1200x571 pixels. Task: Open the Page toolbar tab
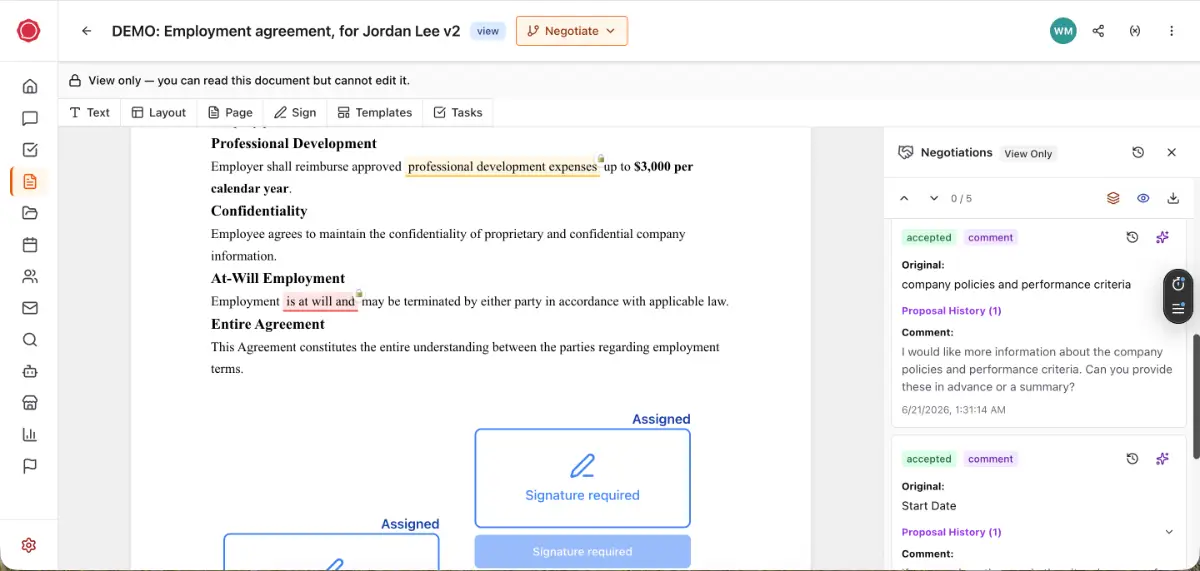pyautogui.click(x=230, y=113)
